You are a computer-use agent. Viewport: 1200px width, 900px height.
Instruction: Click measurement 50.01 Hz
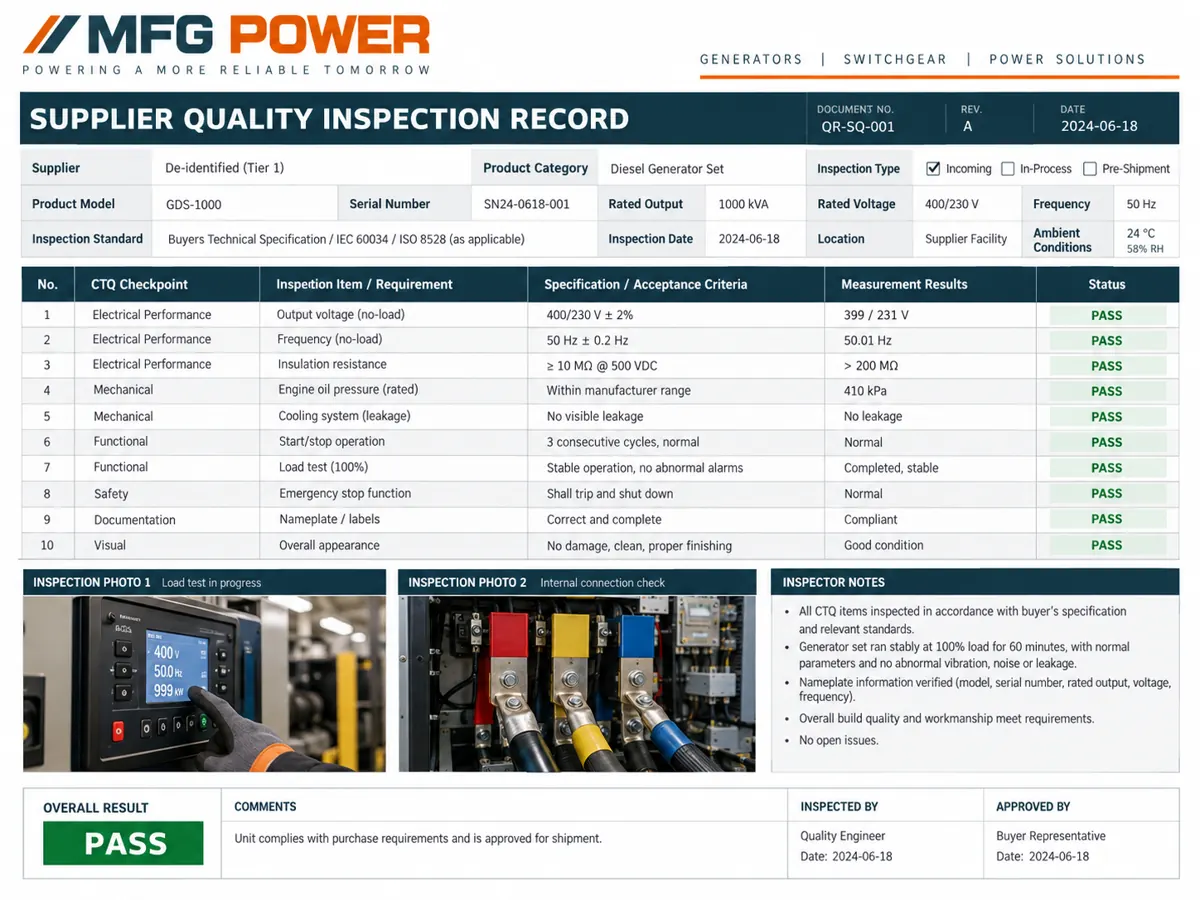point(869,340)
